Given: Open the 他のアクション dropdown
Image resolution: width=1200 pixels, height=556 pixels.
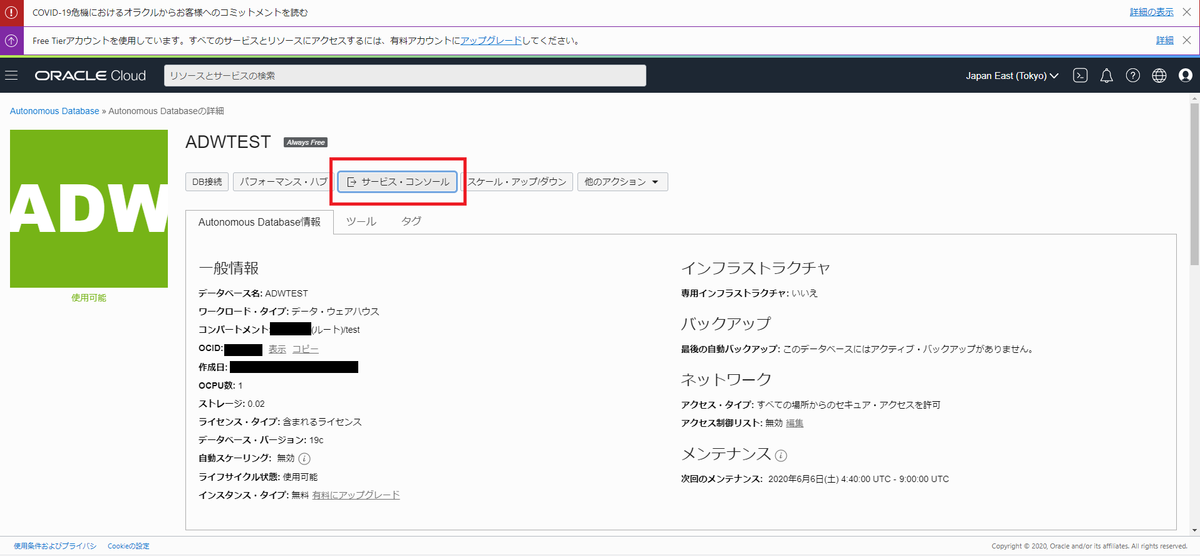Looking at the screenshot, I should 622,182.
